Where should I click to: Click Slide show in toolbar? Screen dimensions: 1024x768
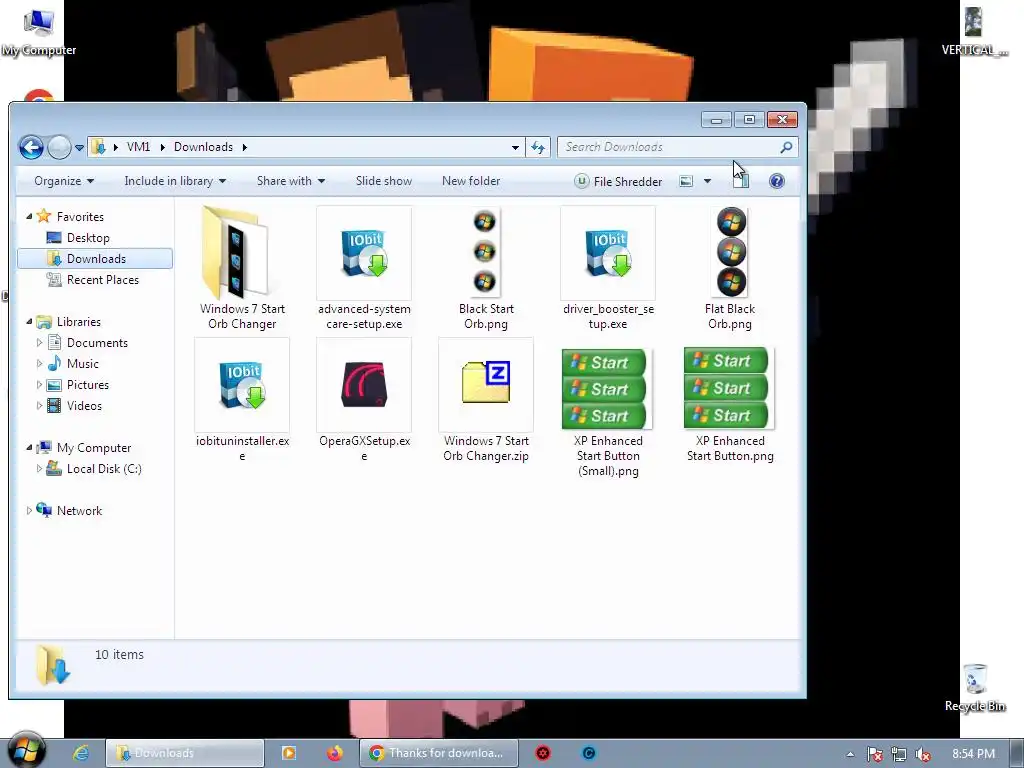tap(384, 181)
